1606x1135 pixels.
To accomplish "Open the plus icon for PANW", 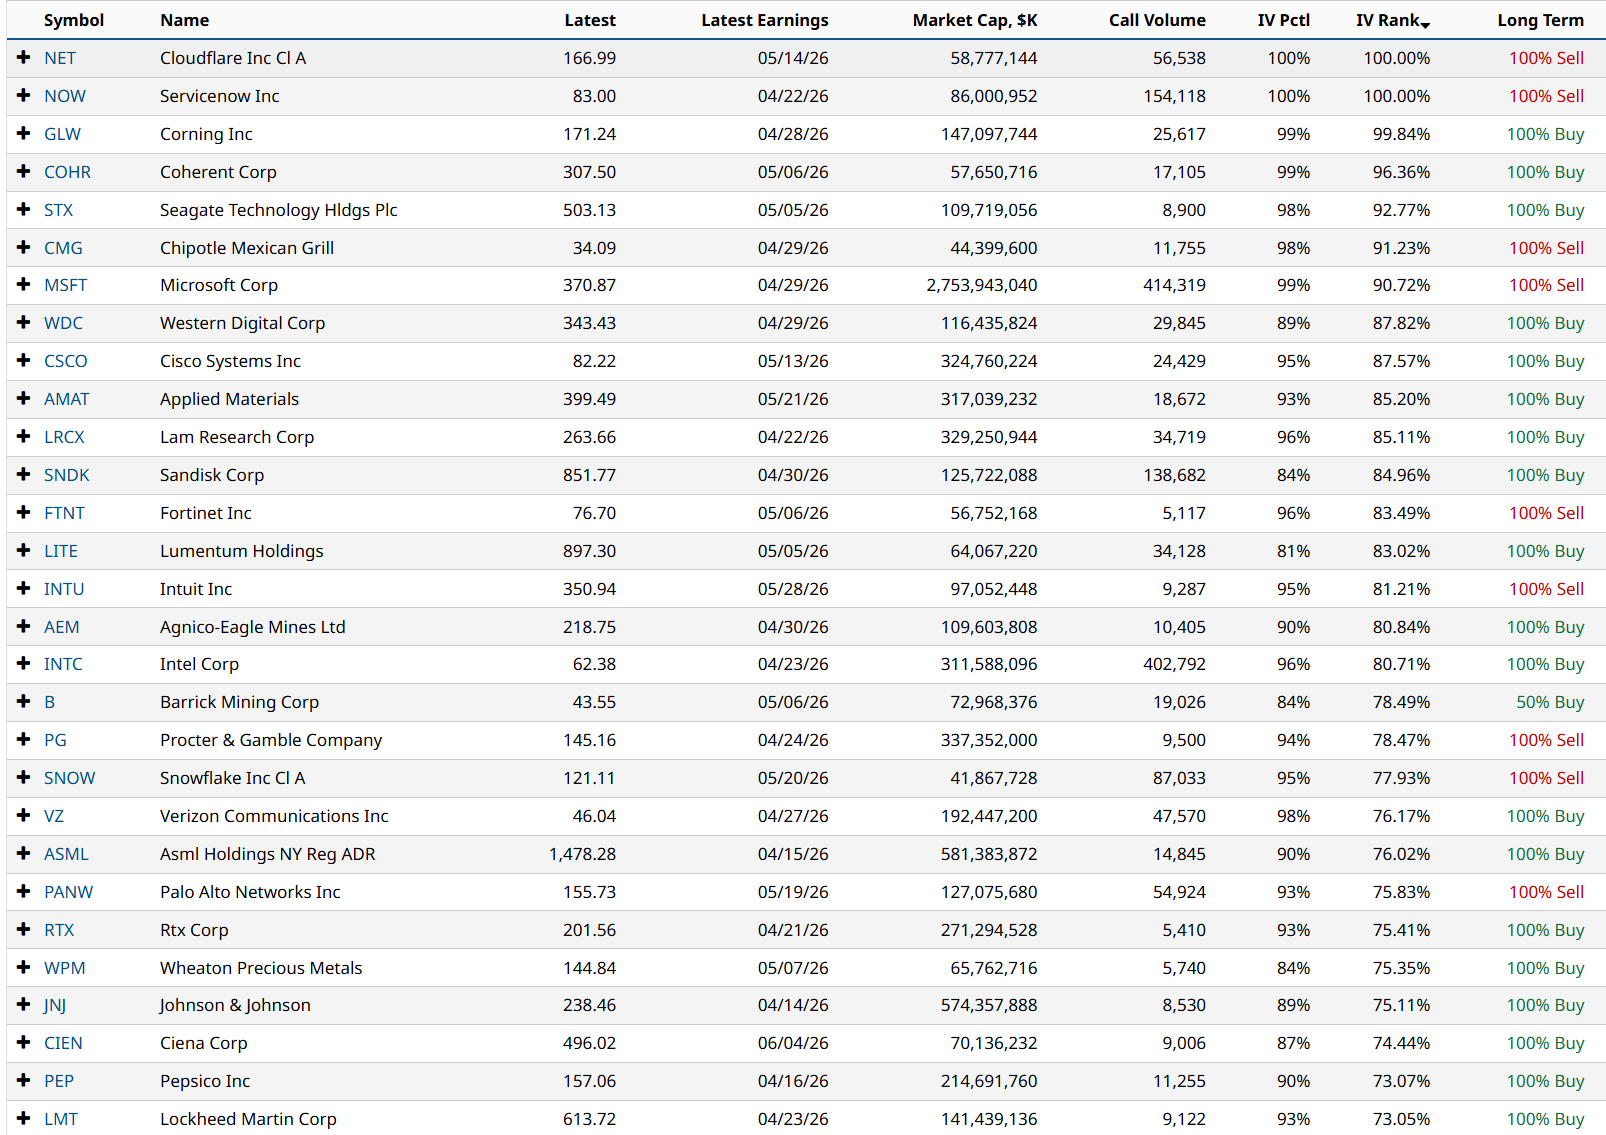I will point(23,892).
